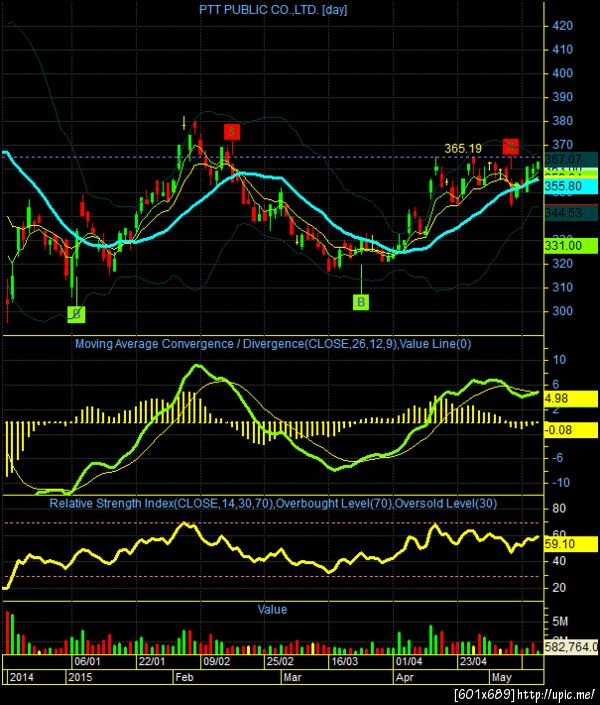The image size is (600, 705).
Task: Click the 380 price axis label
Action: (x=563, y=121)
